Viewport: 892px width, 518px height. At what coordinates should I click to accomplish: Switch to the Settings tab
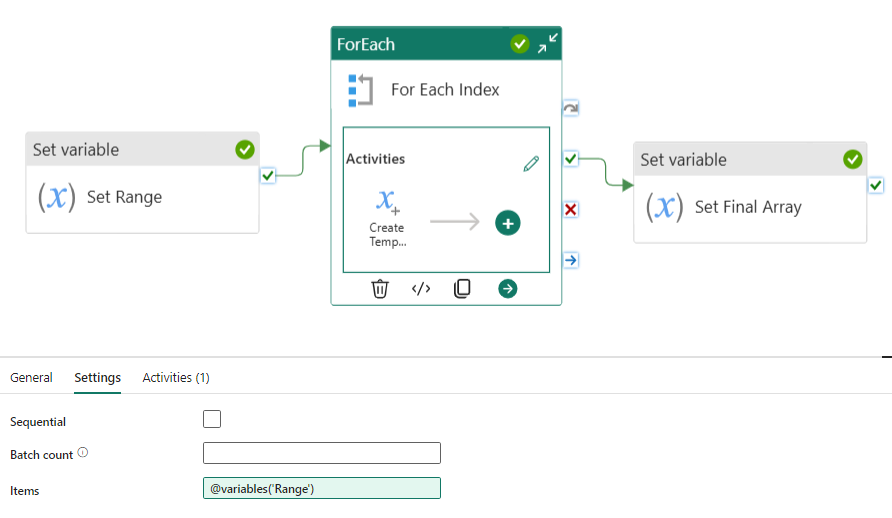97,378
